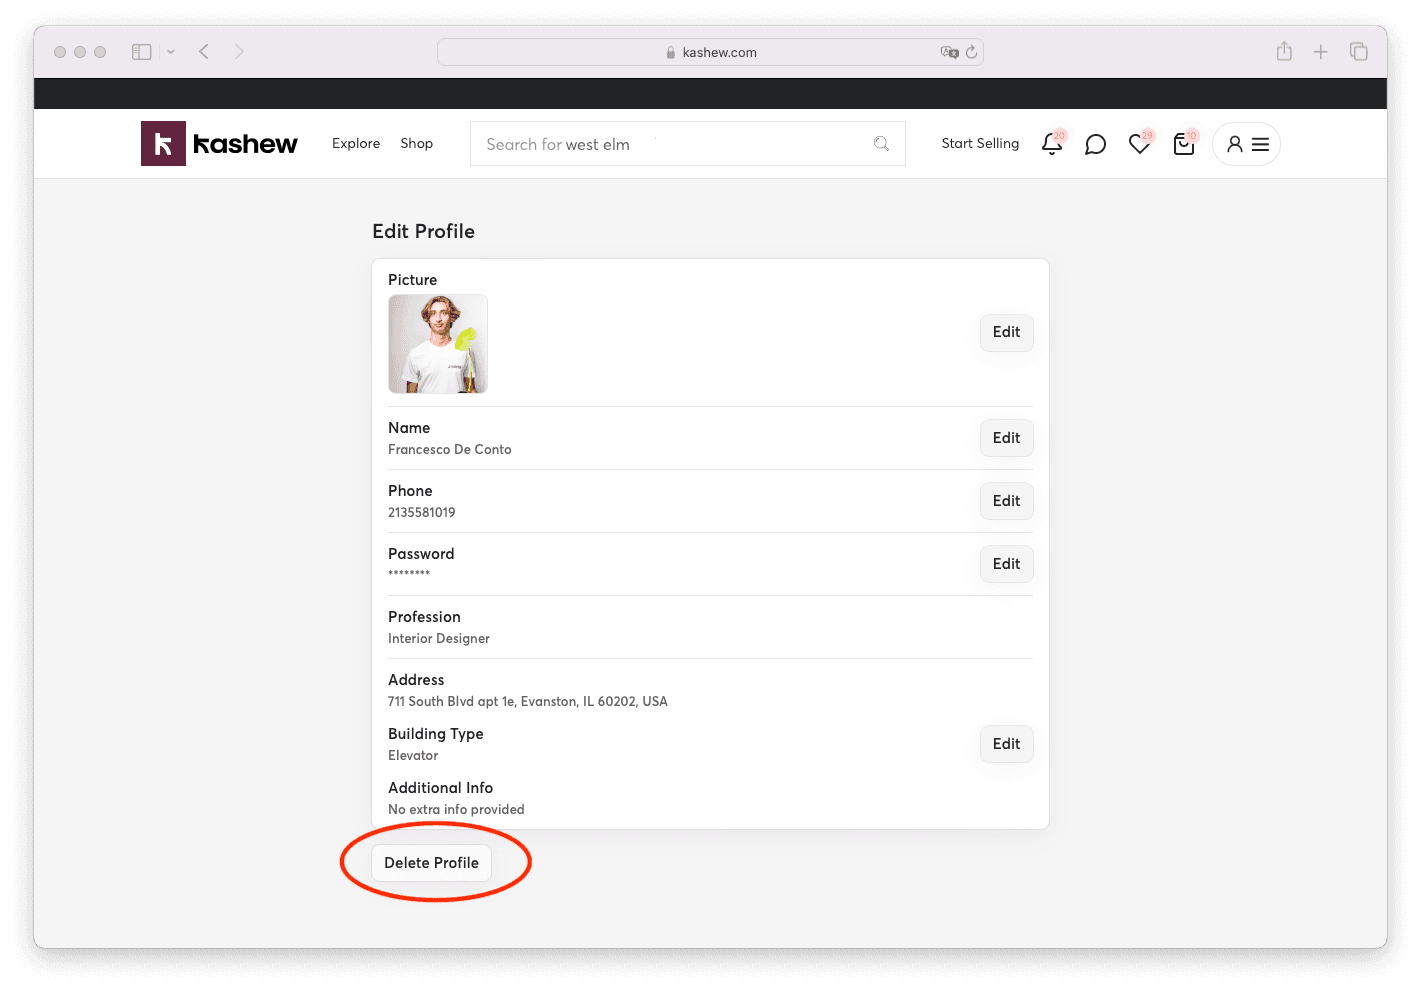Open new tab with plus icon
This screenshot has width=1421, height=990.
click(x=1321, y=52)
